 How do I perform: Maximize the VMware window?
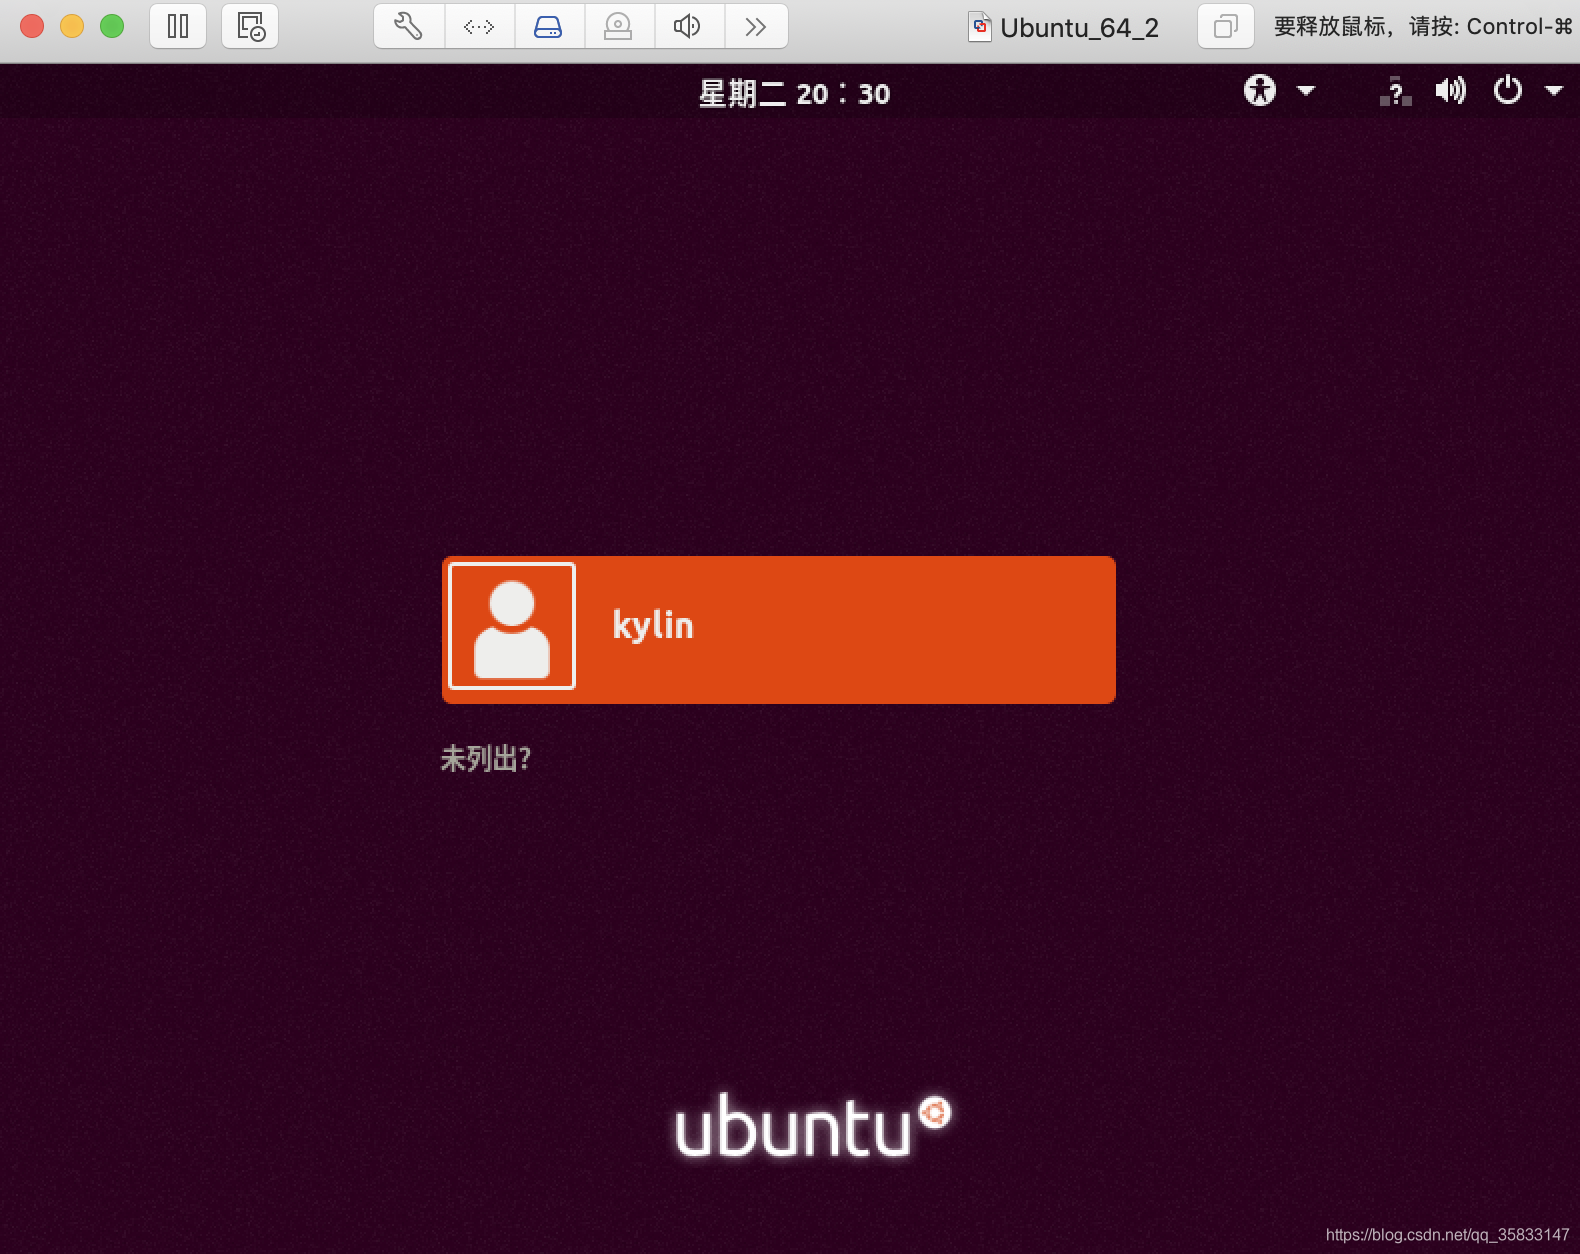pyautogui.click(x=112, y=26)
